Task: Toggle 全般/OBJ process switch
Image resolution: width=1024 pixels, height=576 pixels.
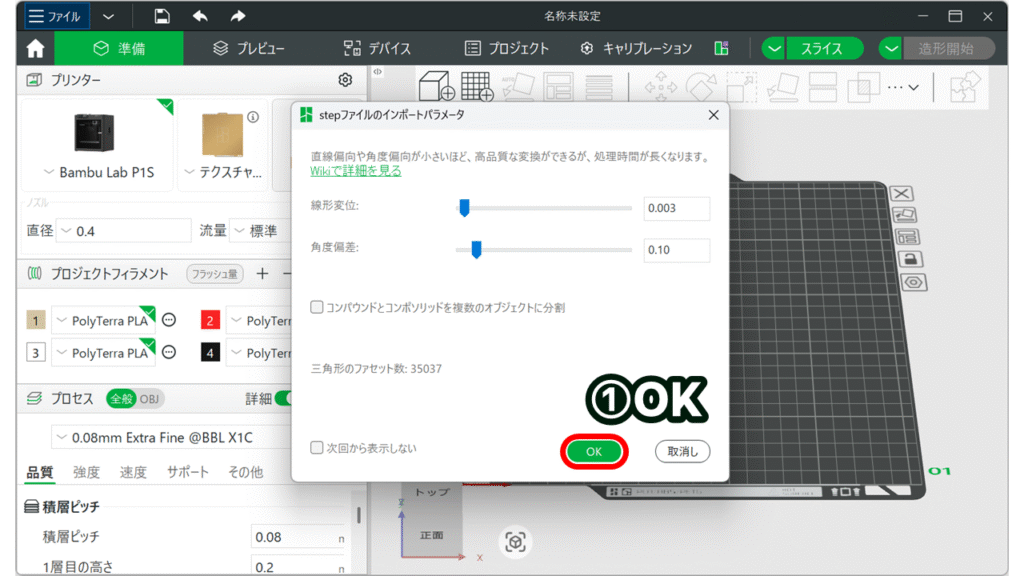Action: tap(134, 398)
